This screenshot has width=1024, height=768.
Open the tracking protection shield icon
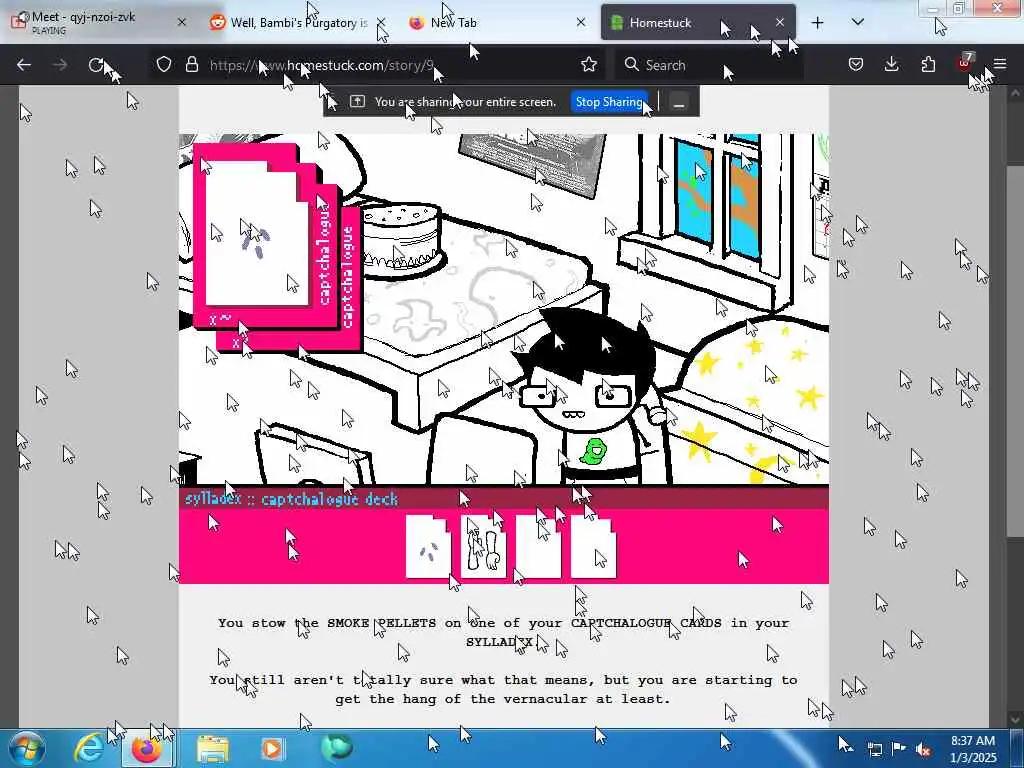pyautogui.click(x=164, y=64)
